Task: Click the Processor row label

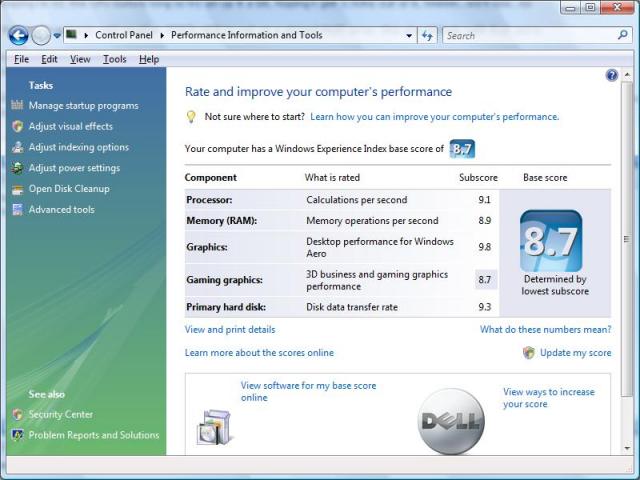Action: click(209, 200)
